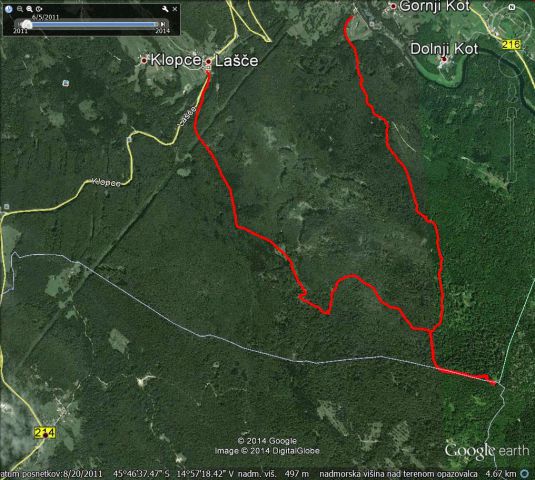Click the Klopce road name label
535x480 pixels.
(106, 183)
